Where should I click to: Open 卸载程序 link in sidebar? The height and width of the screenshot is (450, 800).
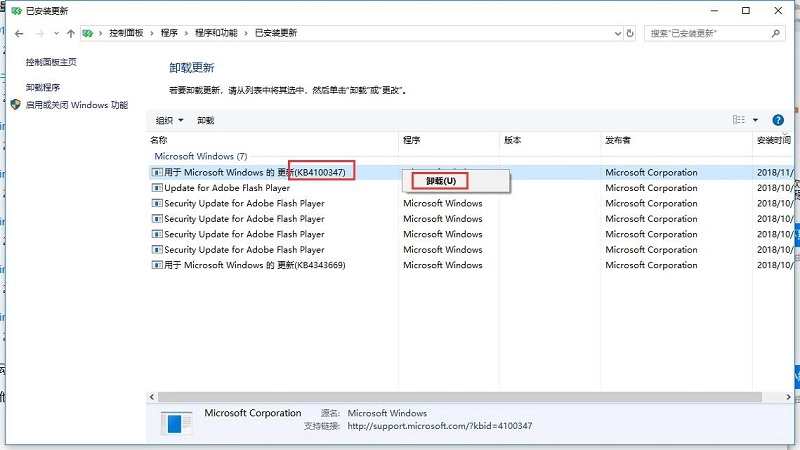[43, 87]
